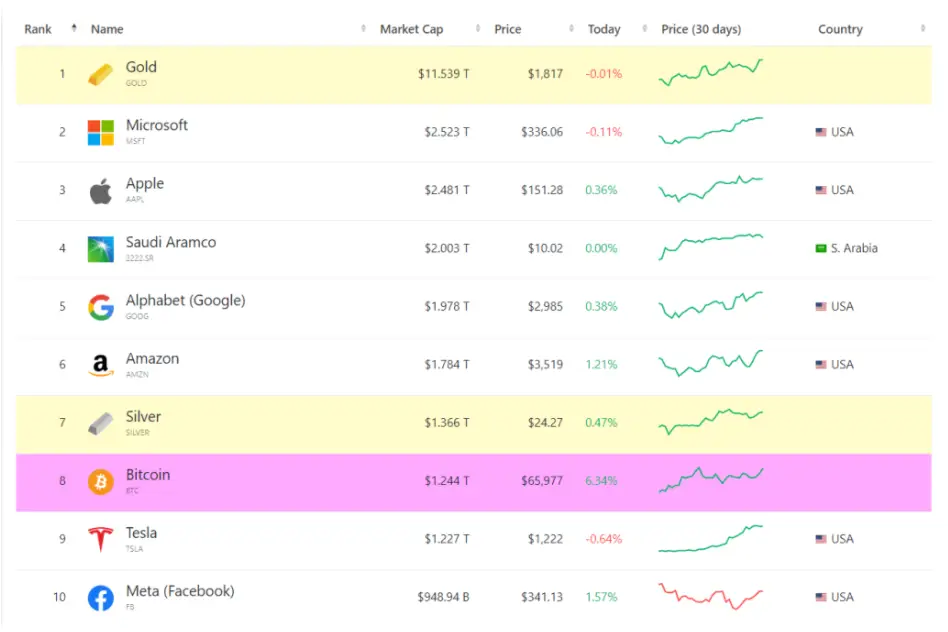View Apple 30-day price sparkline
The height and width of the screenshot is (632, 948).
tap(710, 189)
